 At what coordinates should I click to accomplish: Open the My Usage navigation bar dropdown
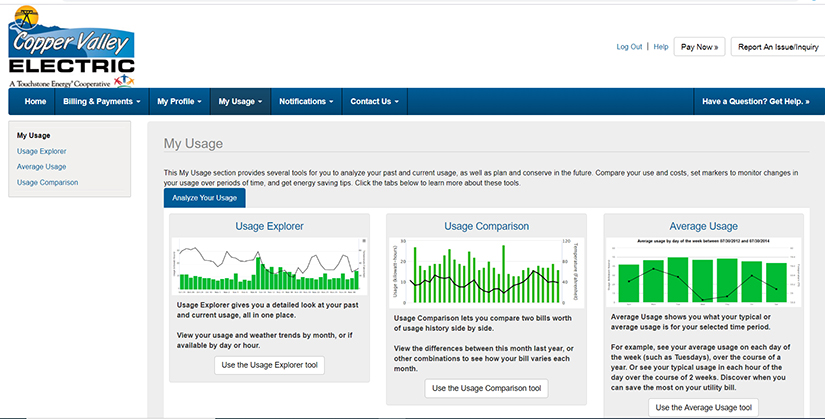(240, 101)
